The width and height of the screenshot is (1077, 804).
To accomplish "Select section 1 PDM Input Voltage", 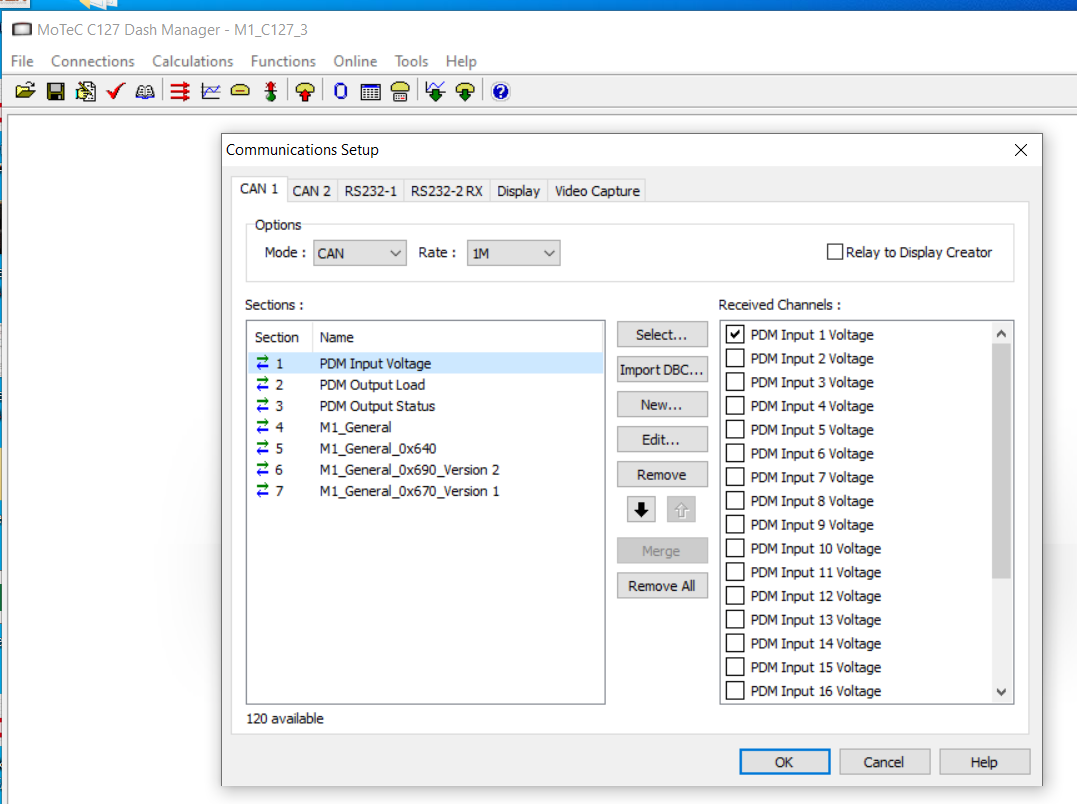I will pyautogui.click(x=425, y=363).
